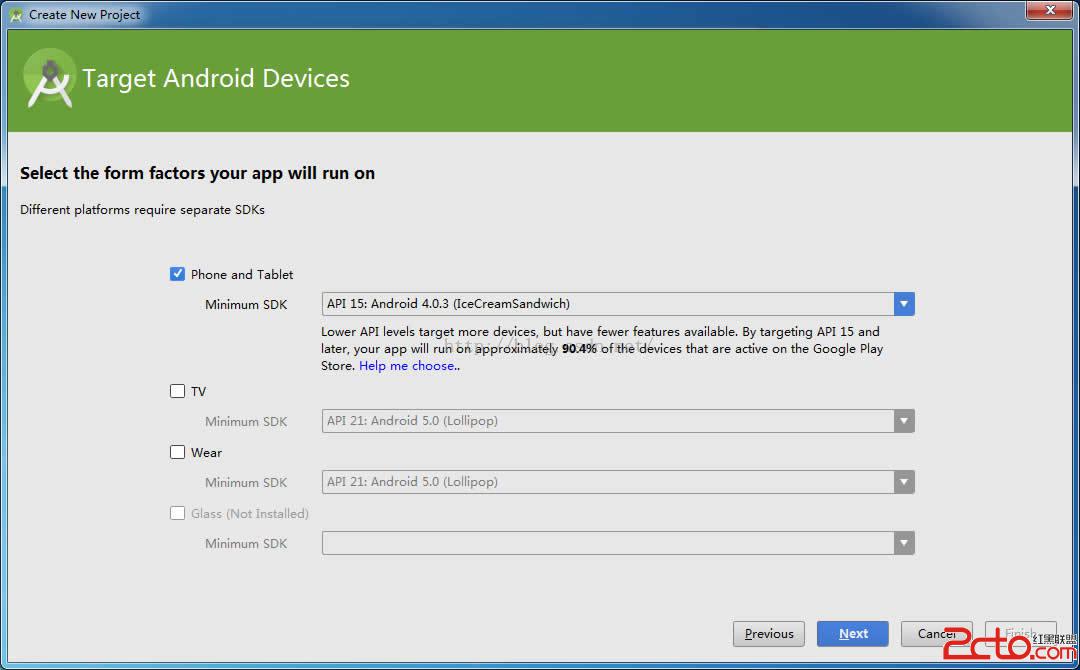Click the Finish button
This screenshot has width=1080, height=670.
click(x=1020, y=633)
